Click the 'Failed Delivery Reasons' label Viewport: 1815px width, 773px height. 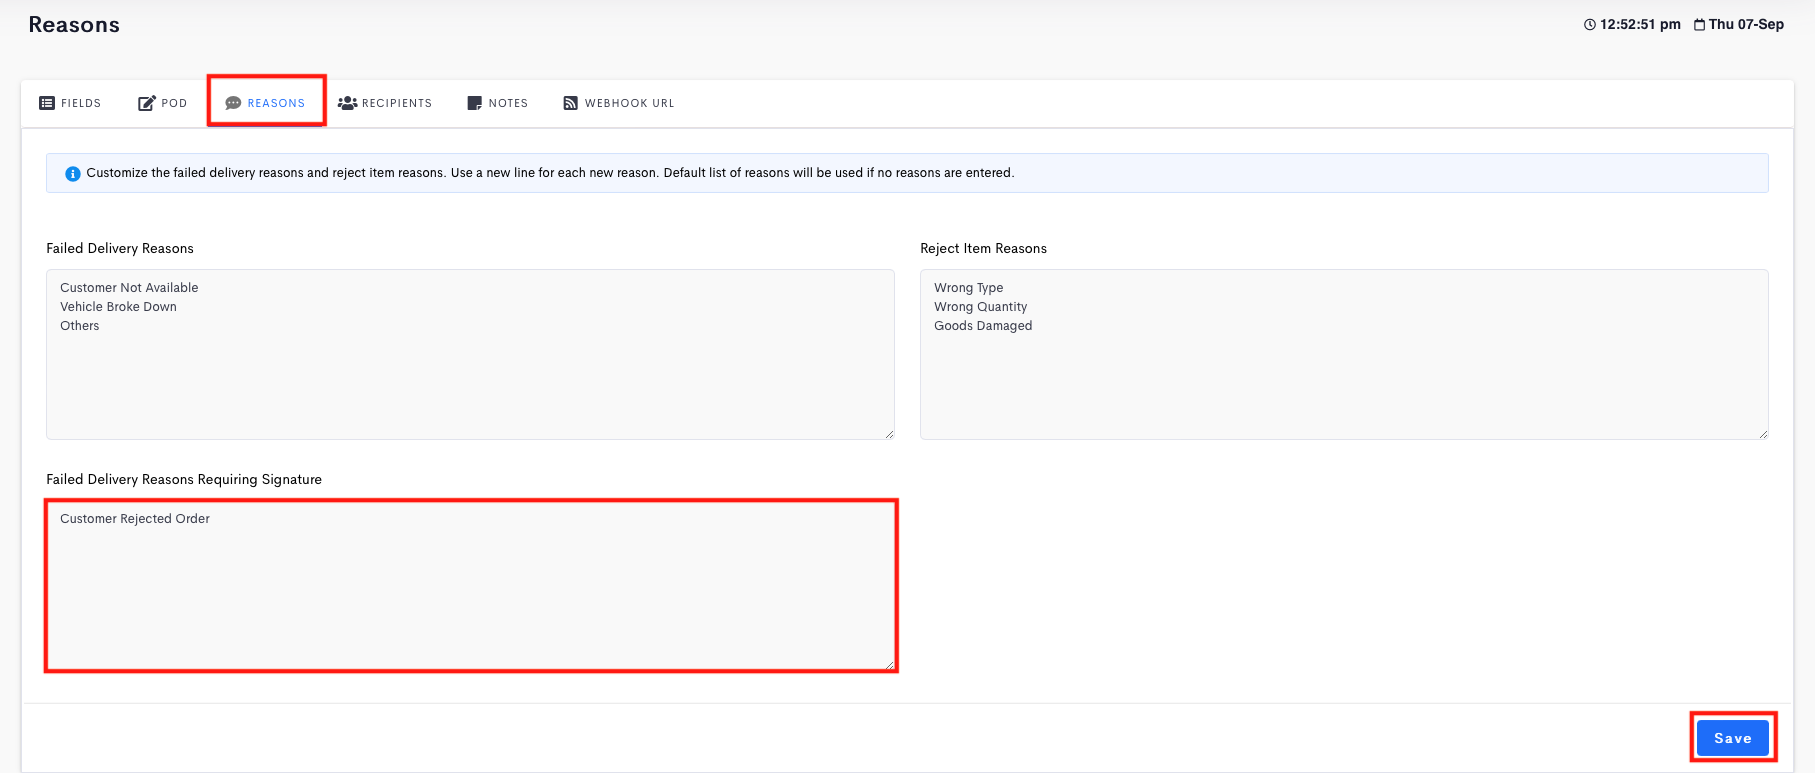[x=120, y=249]
